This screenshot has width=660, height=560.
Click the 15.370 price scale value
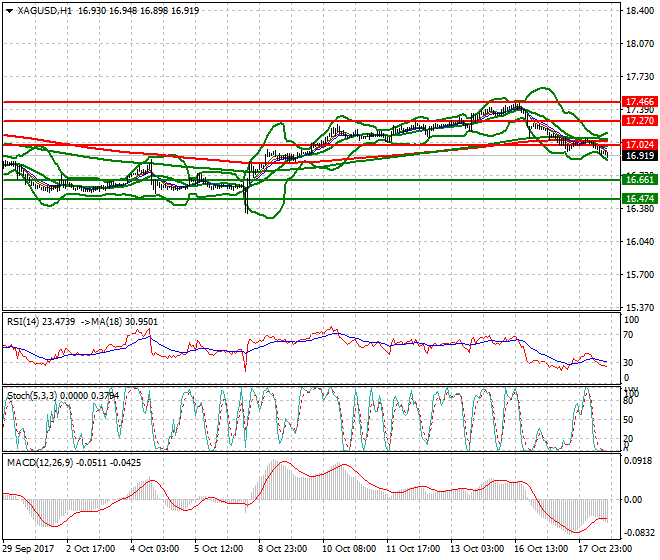point(640,308)
